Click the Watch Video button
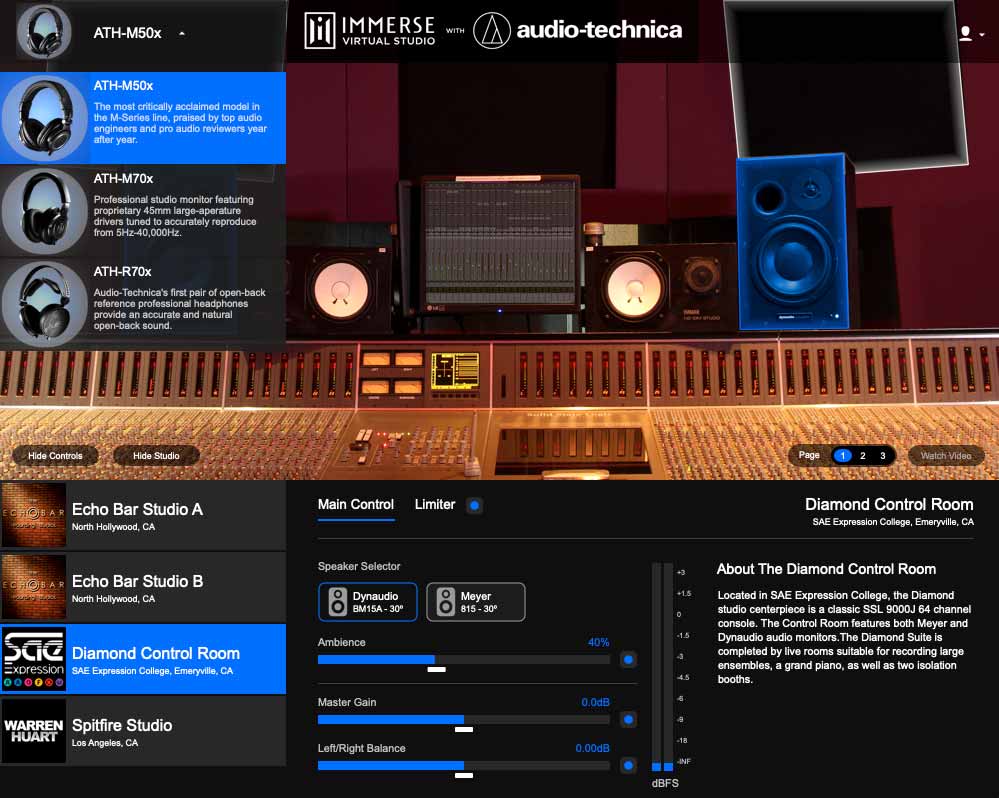Image resolution: width=999 pixels, height=798 pixels. (x=945, y=455)
